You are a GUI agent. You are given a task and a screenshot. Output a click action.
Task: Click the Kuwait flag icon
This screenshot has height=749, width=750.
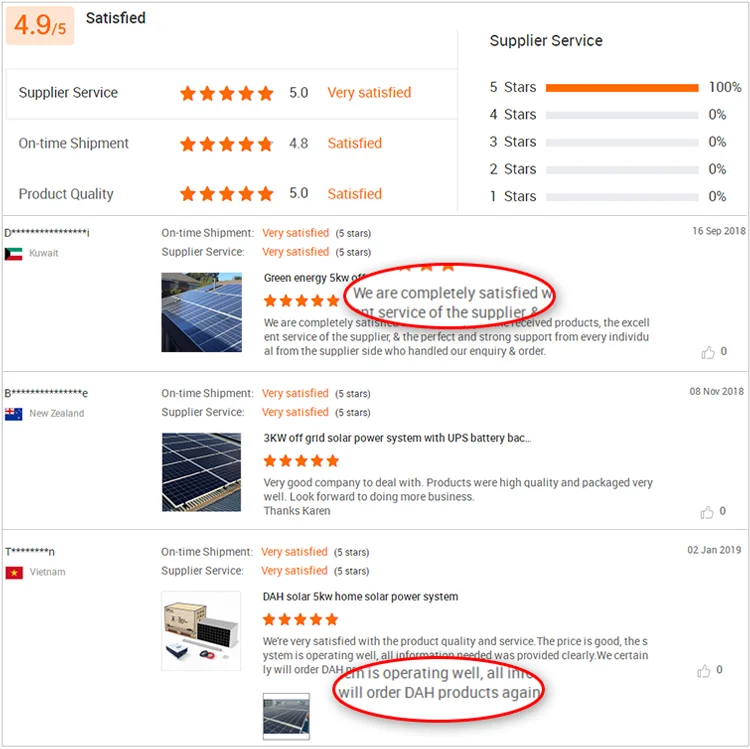pyautogui.click(x=14, y=254)
